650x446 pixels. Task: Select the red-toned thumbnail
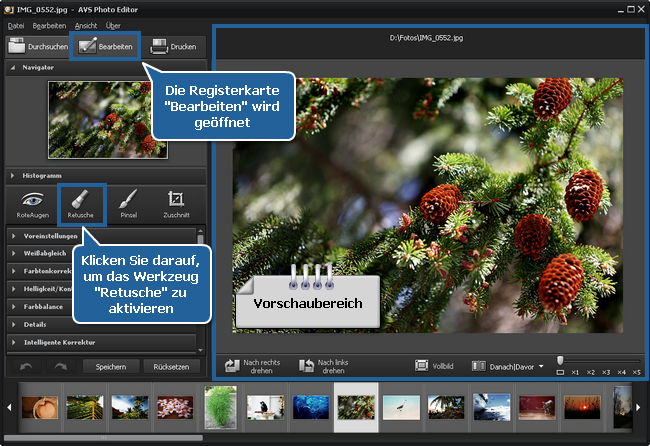point(537,407)
